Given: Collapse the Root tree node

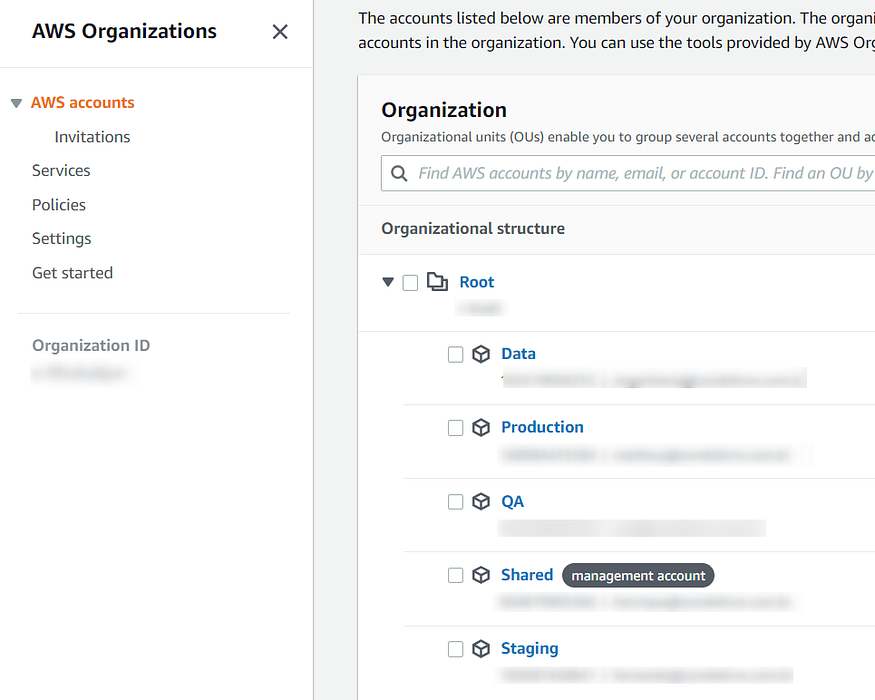Looking at the screenshot, I should click(x=388, y=283).
